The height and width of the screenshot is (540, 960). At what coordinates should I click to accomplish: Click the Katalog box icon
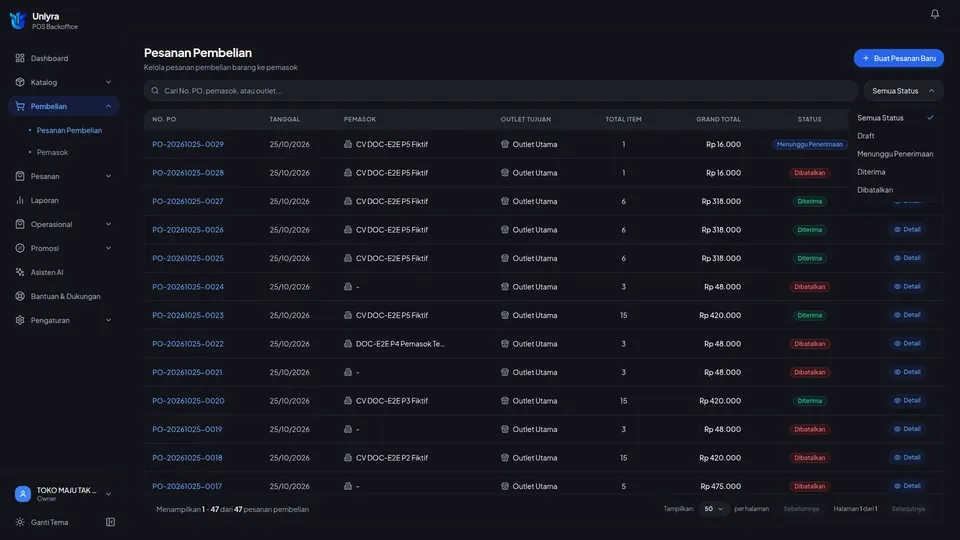coord(20,82)
